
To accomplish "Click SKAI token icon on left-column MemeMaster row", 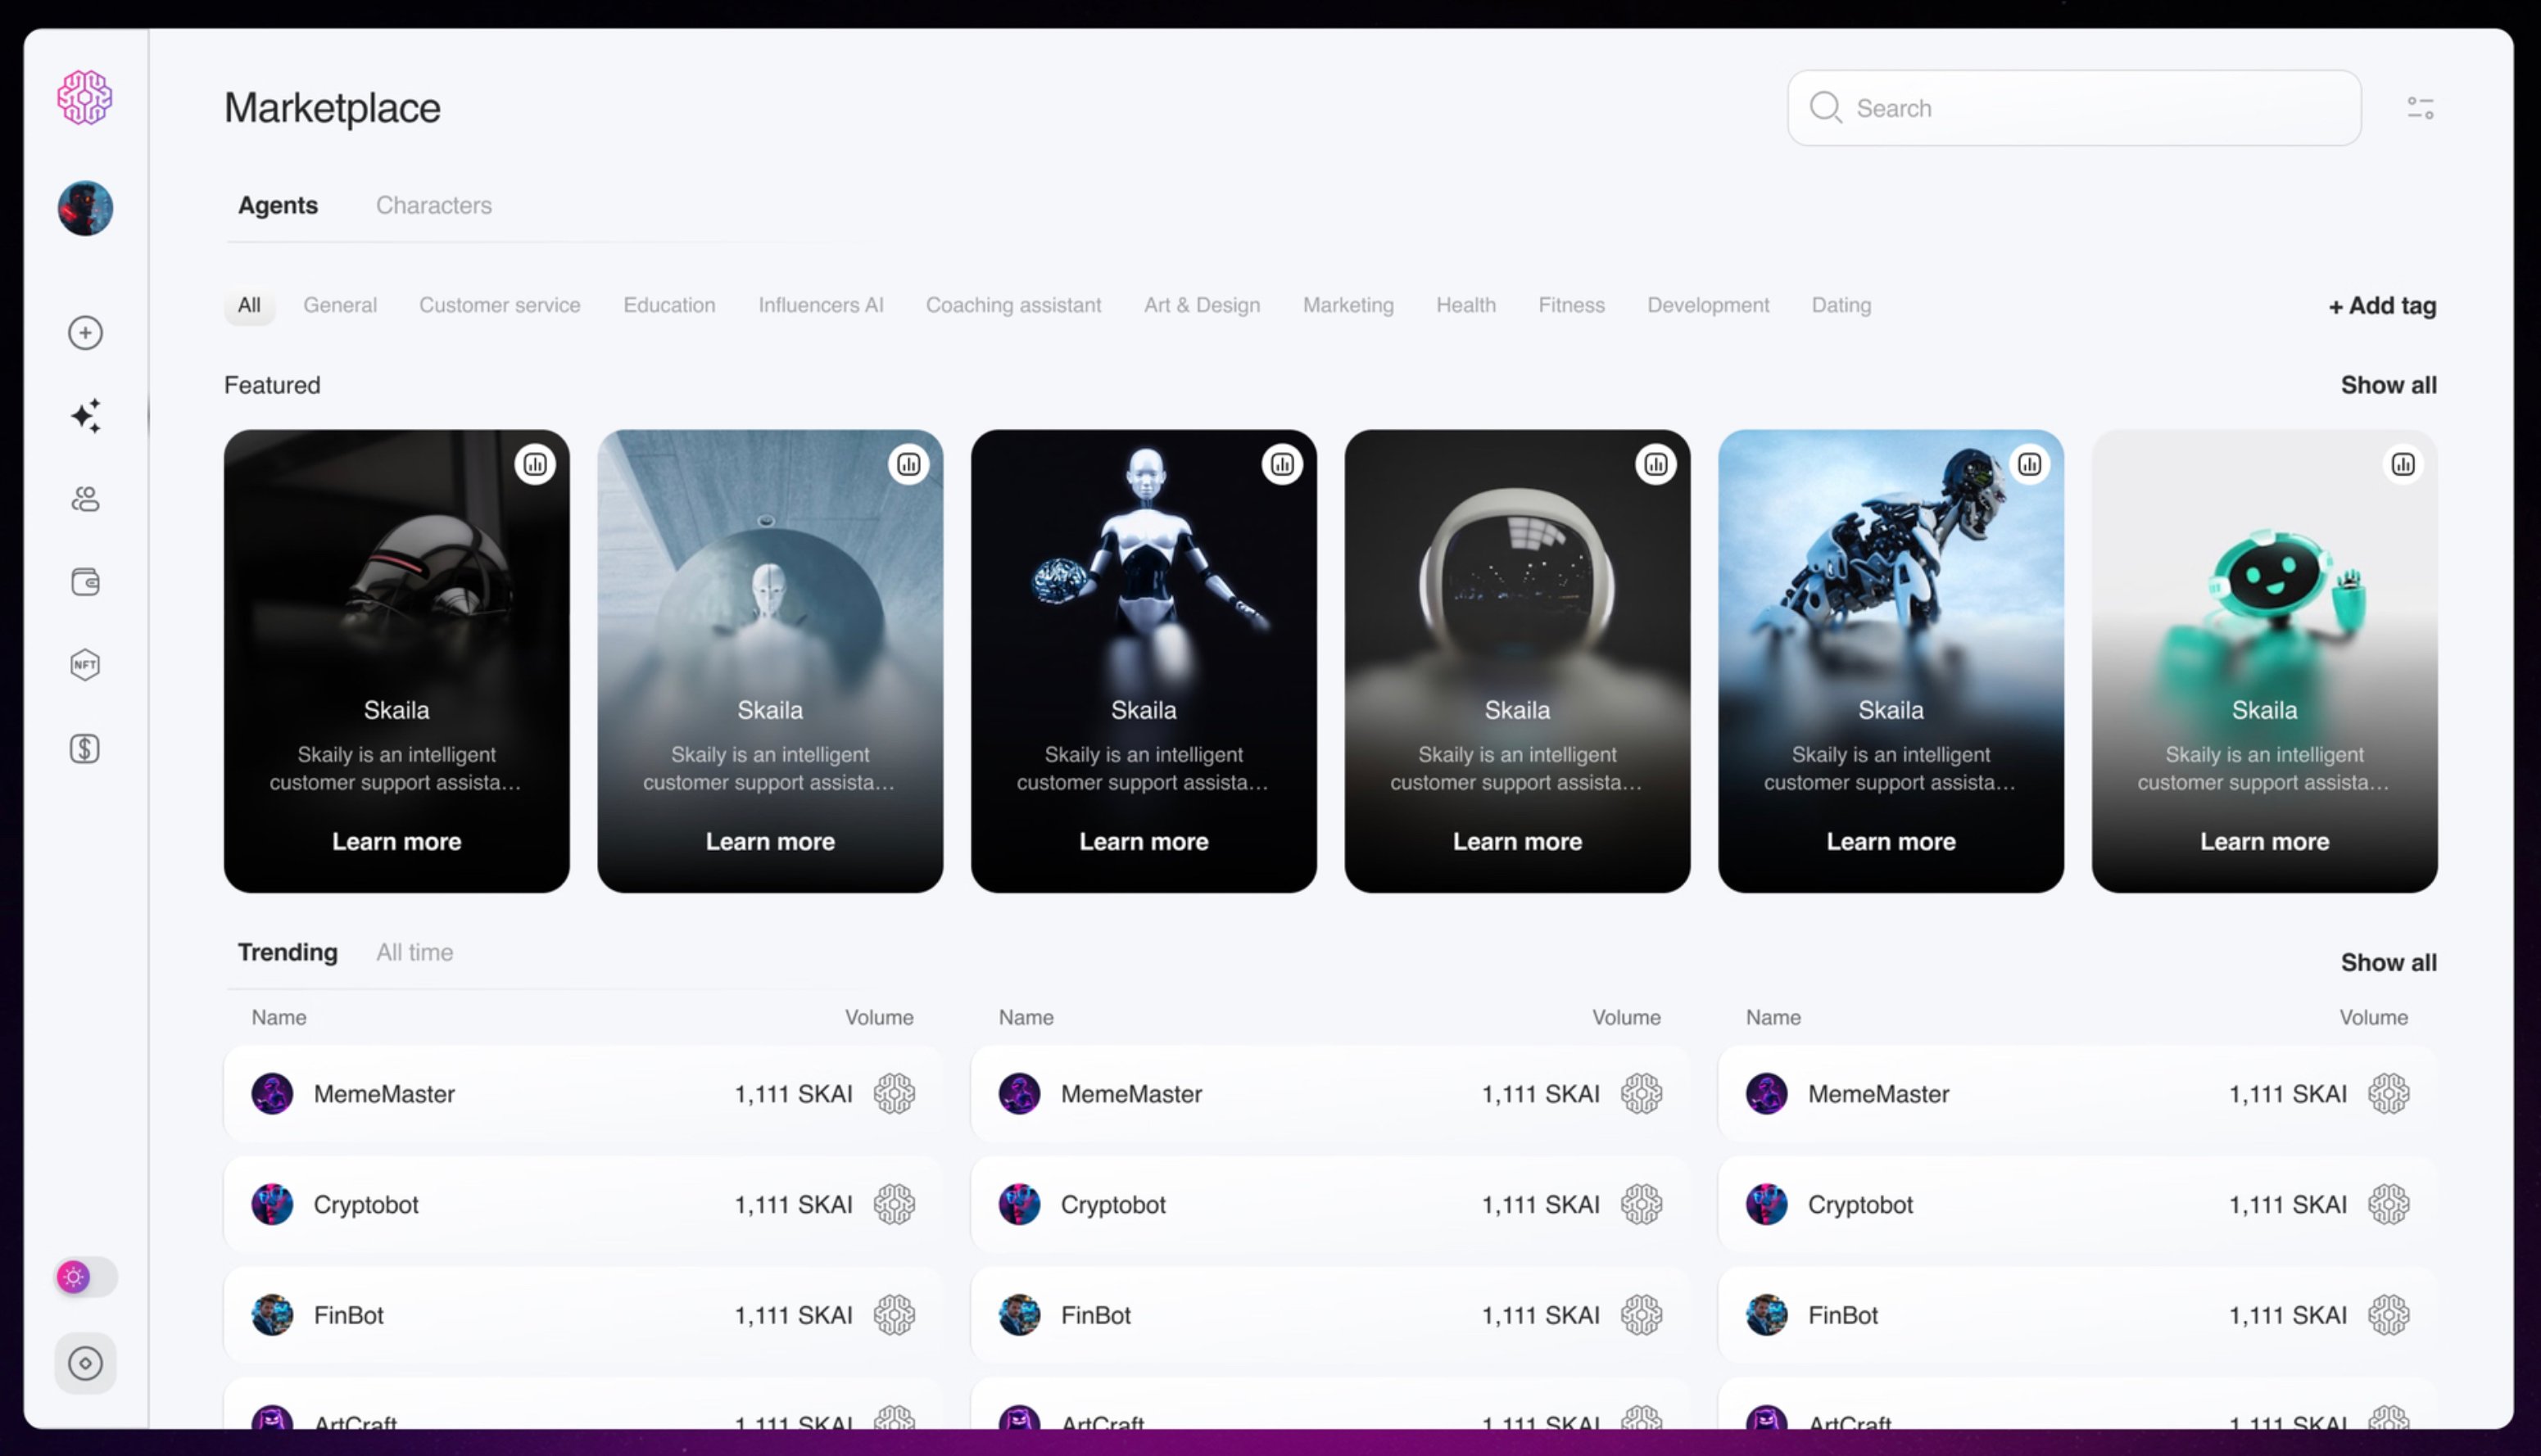I will pyautogui.click(x=894, y=1094).
